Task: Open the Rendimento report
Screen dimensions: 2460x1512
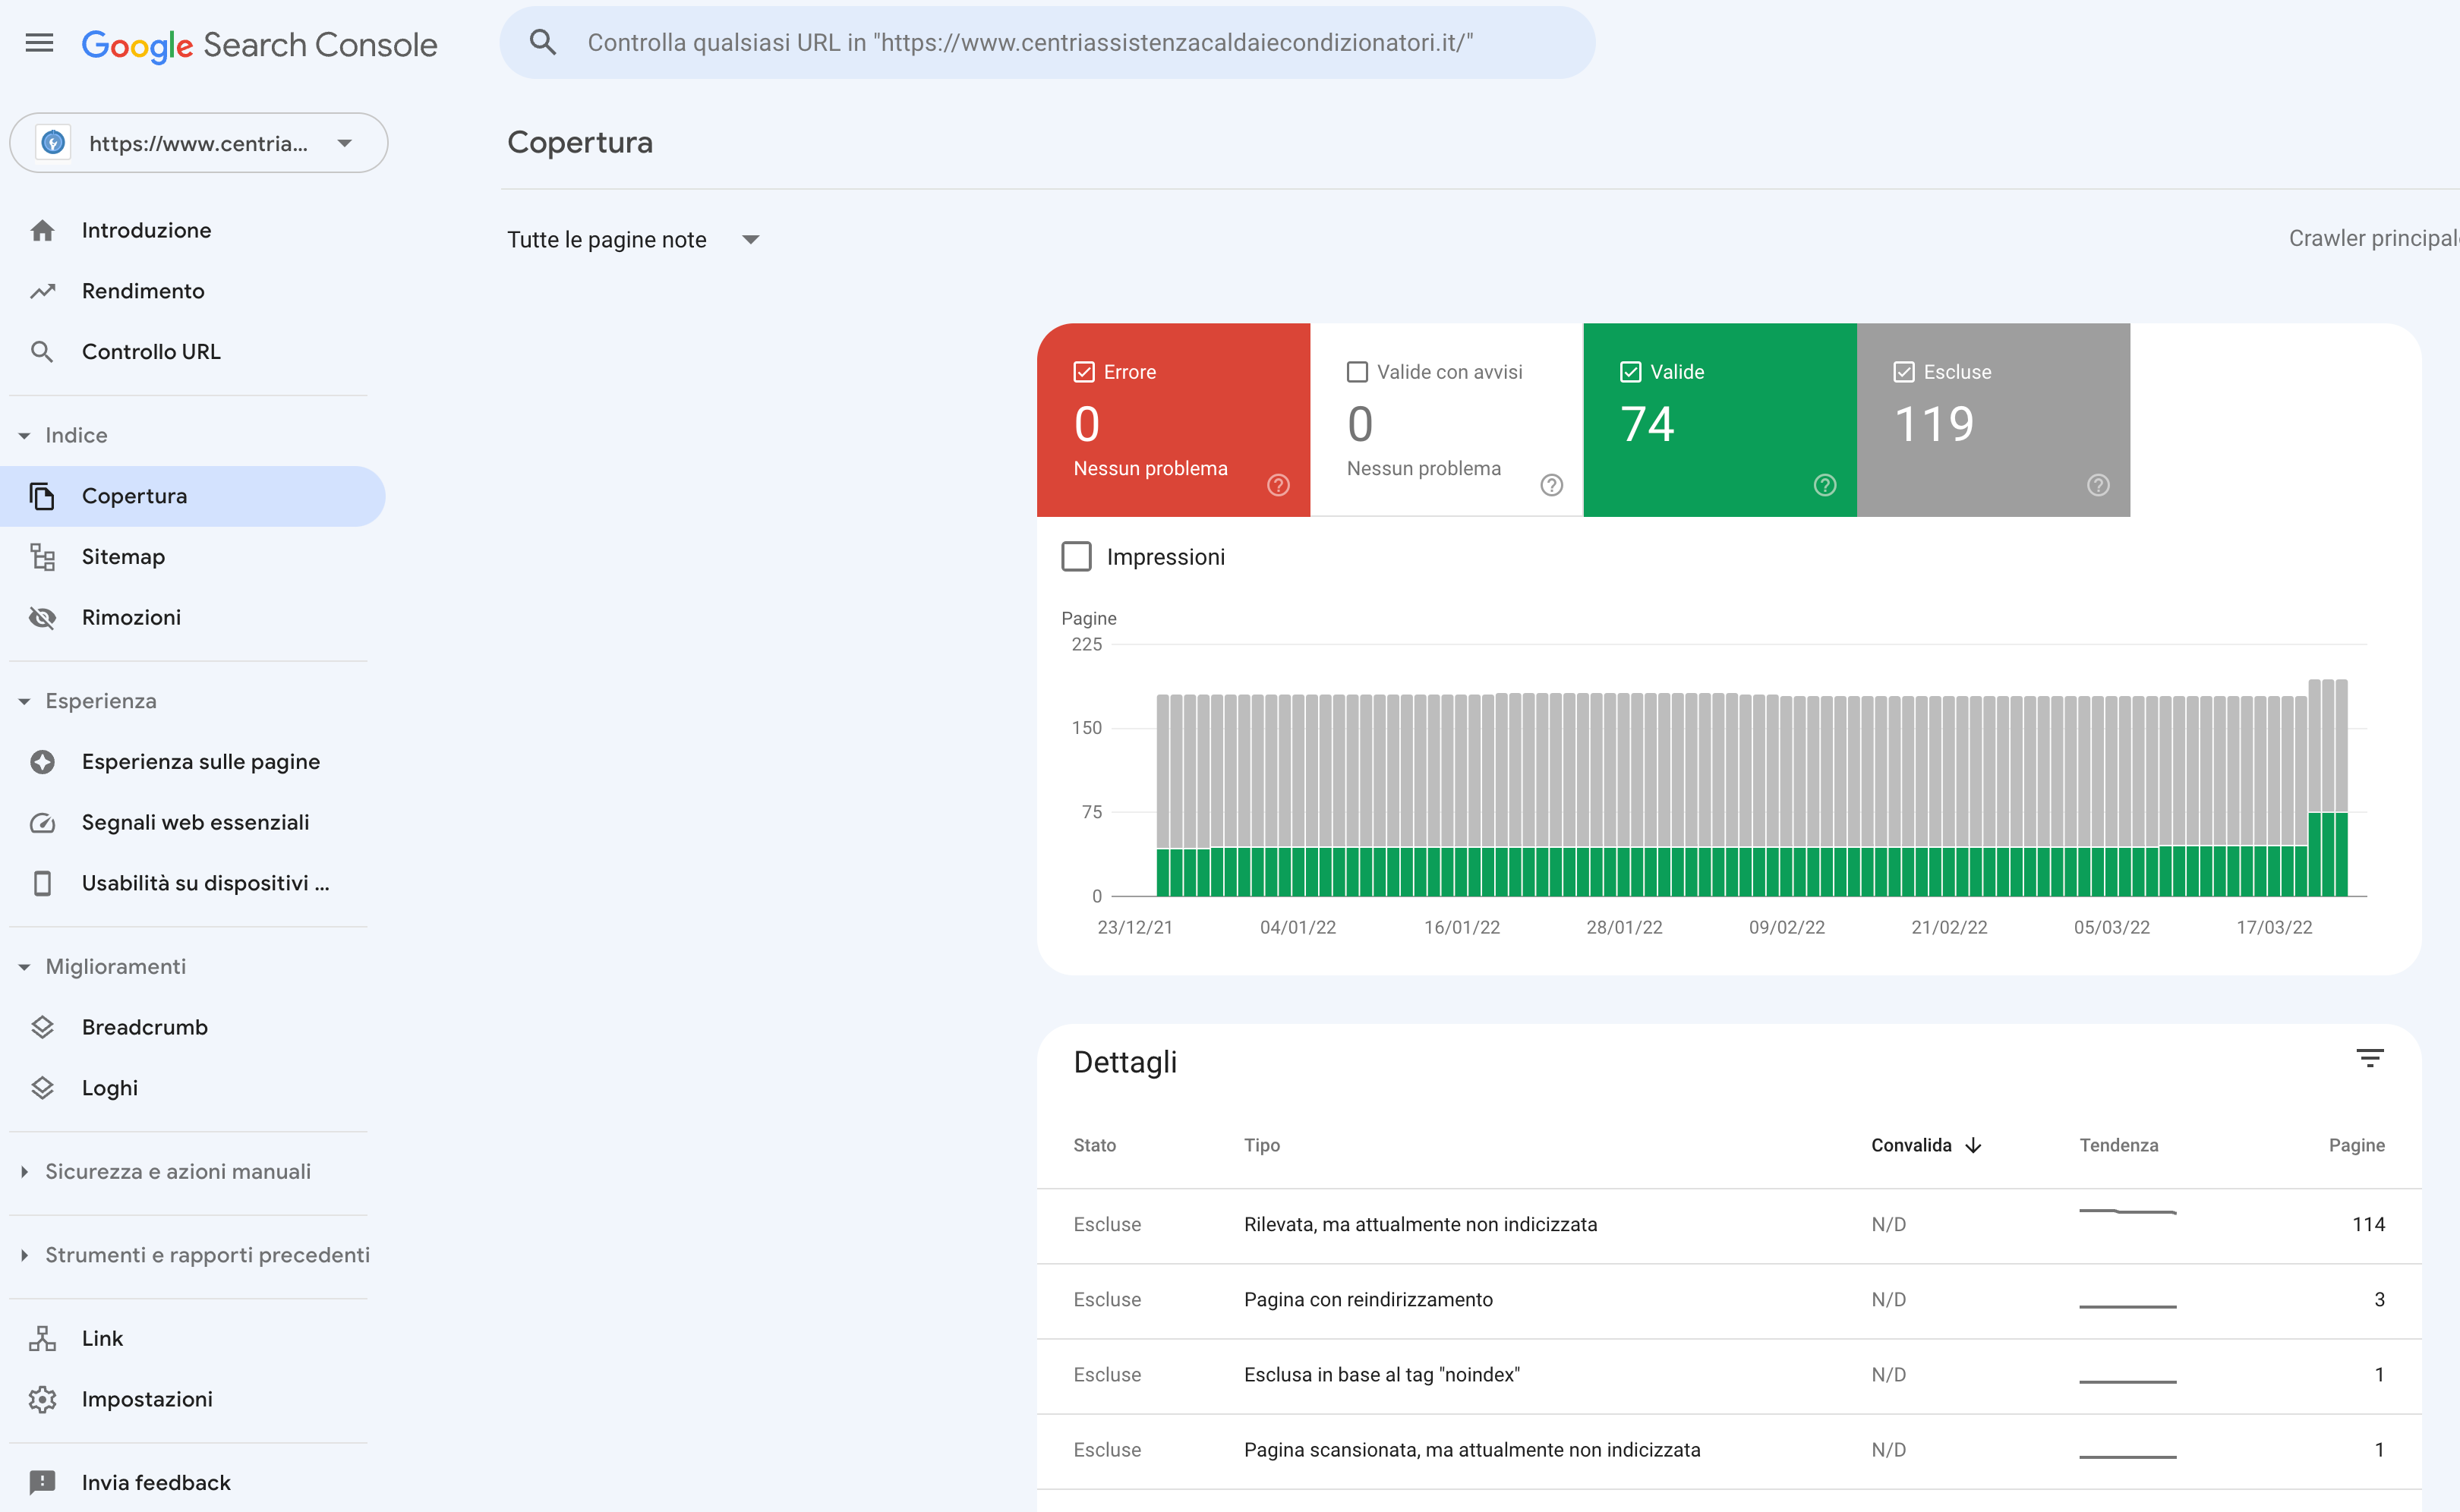Action: coord(143,291)
